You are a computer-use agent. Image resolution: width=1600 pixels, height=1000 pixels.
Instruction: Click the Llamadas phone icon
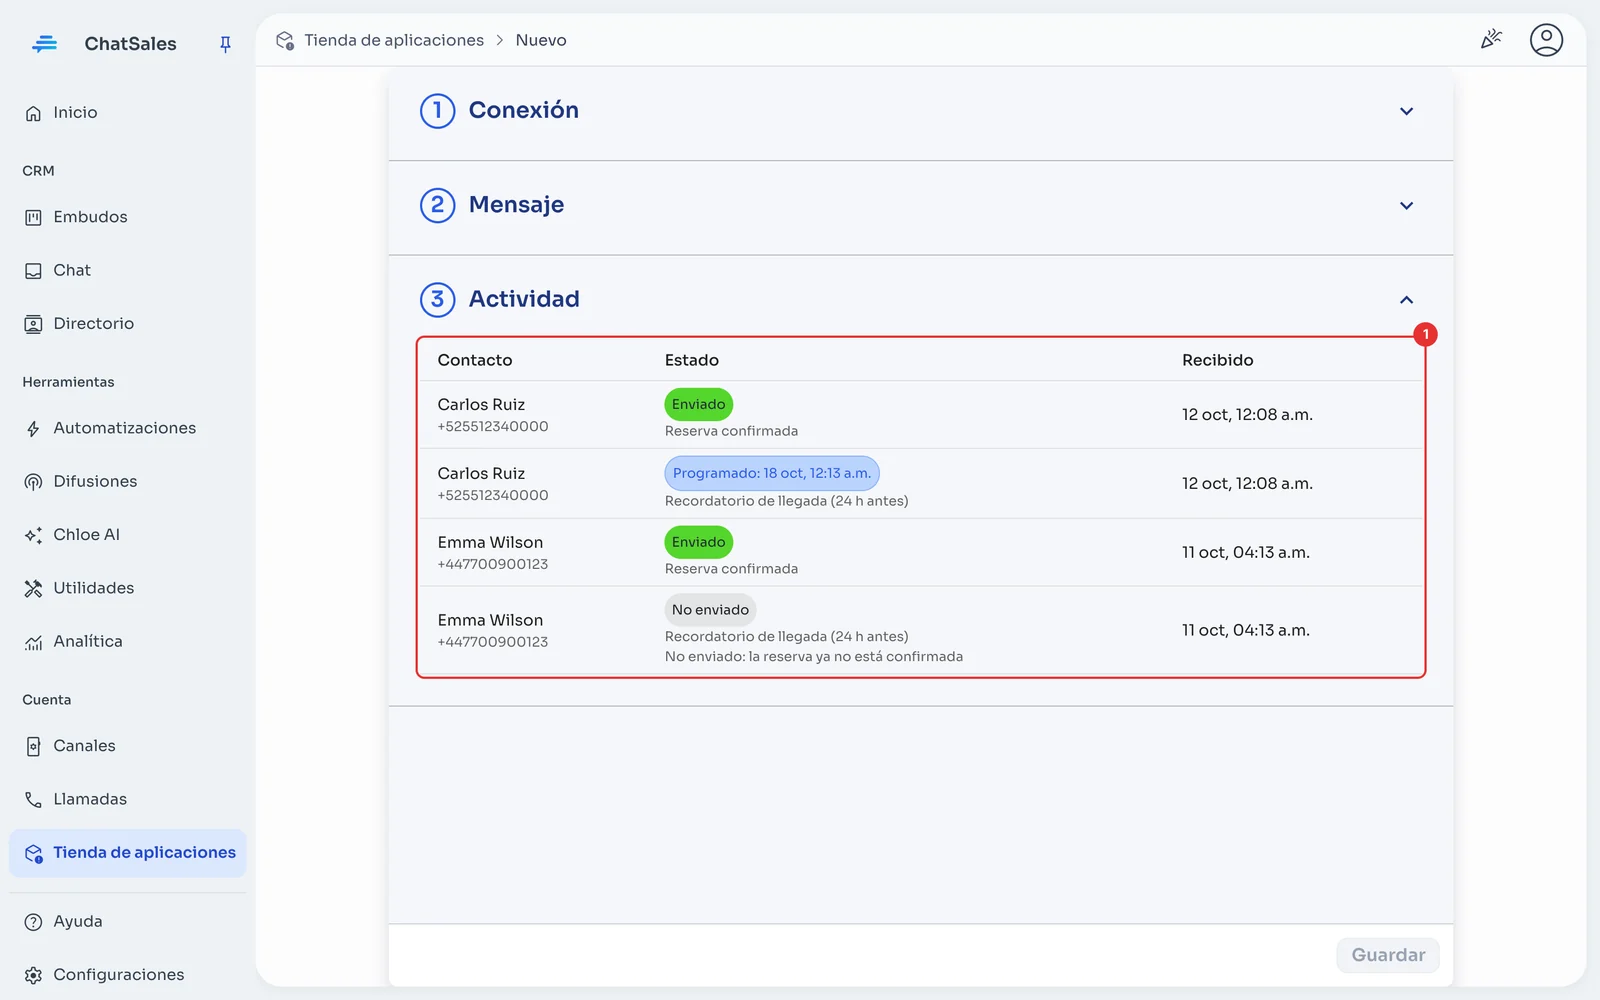(x=33, y=800)
